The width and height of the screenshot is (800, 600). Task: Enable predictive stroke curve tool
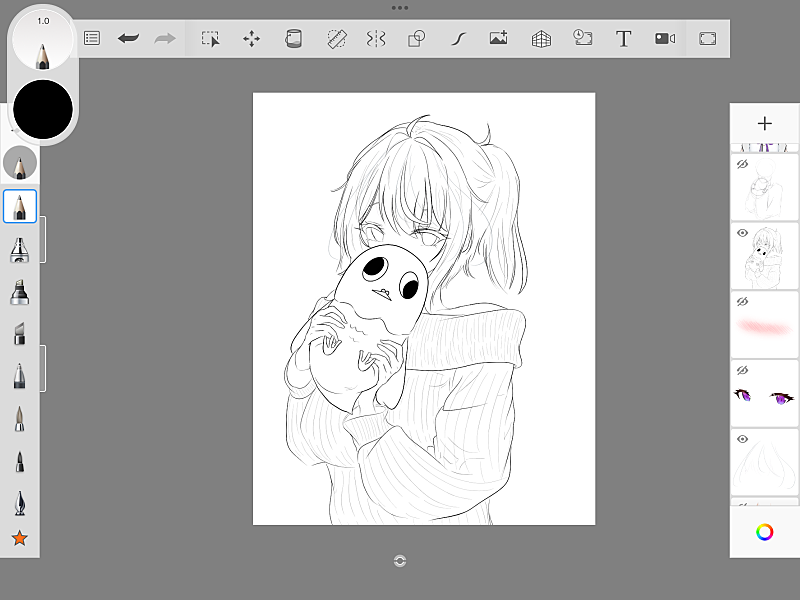point(458,39)
